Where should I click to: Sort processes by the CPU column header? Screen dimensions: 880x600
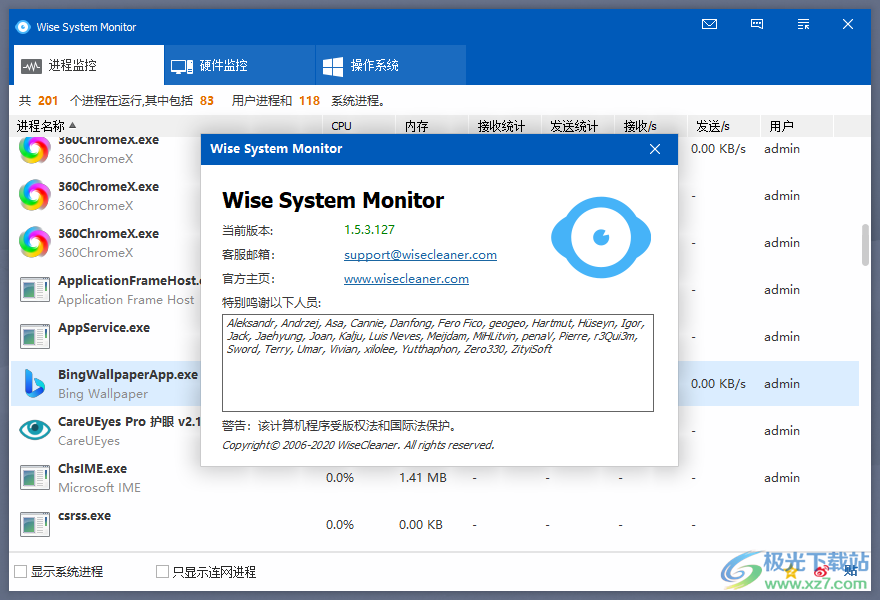click(x=341, y=126)
